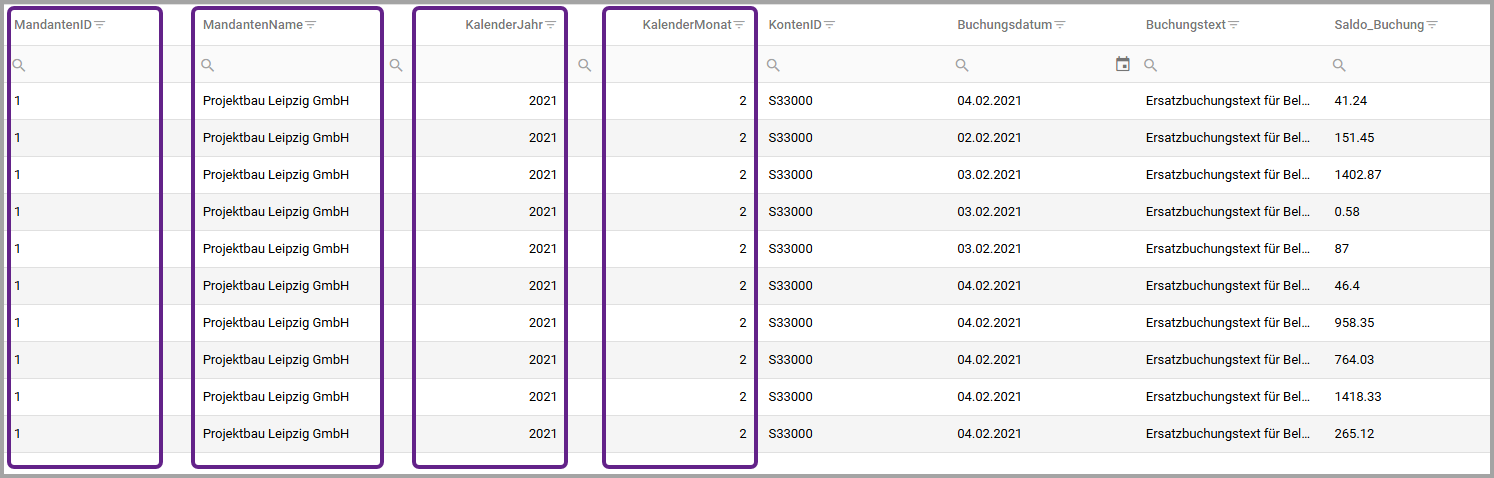
Task: Click the filter icon beside MandantenName header
Action: coord(311,25)
